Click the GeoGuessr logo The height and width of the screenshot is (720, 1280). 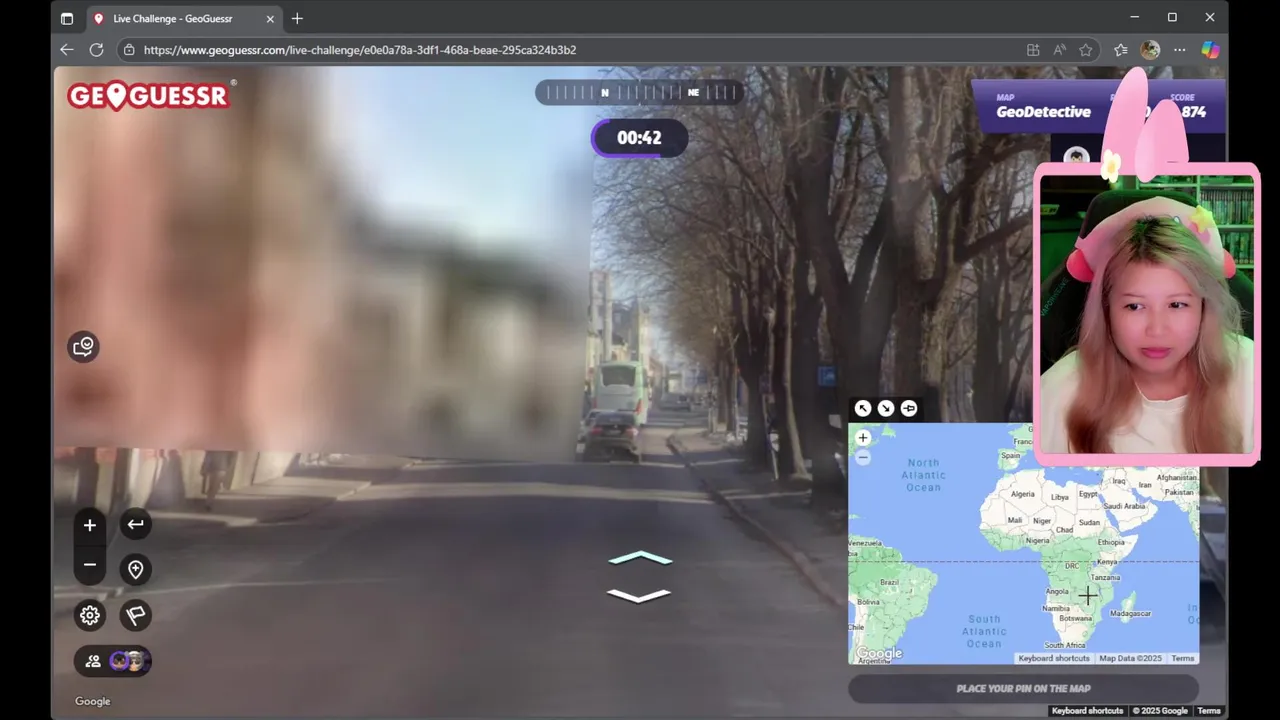coord(150,95)
